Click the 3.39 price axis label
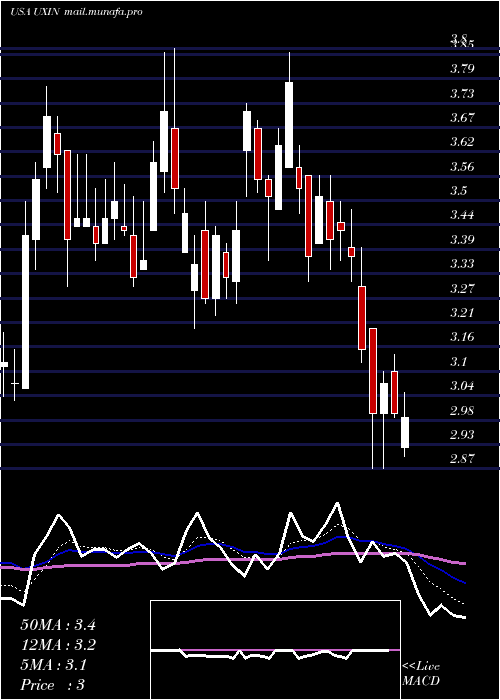 pyautogui.click(x=462, y=240)
